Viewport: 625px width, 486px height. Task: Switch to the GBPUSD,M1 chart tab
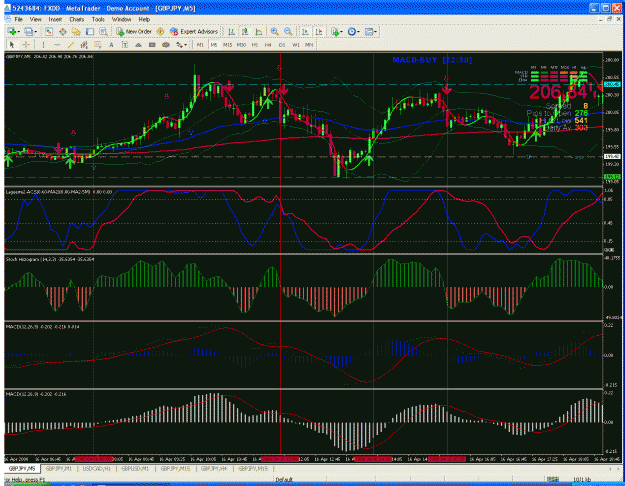[135, 469]
